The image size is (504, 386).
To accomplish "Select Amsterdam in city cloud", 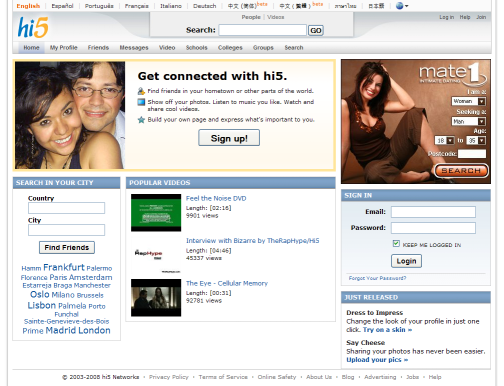I will pyautogui.click(x=91, y=277).
